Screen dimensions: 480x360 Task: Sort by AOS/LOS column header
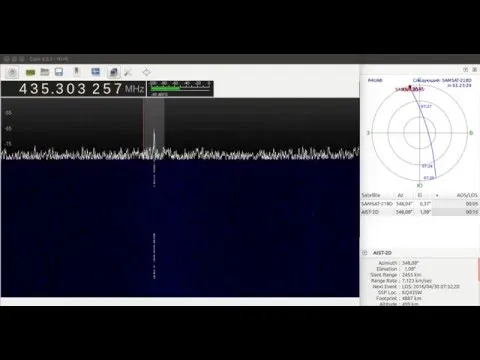click(x=467, y=195)
